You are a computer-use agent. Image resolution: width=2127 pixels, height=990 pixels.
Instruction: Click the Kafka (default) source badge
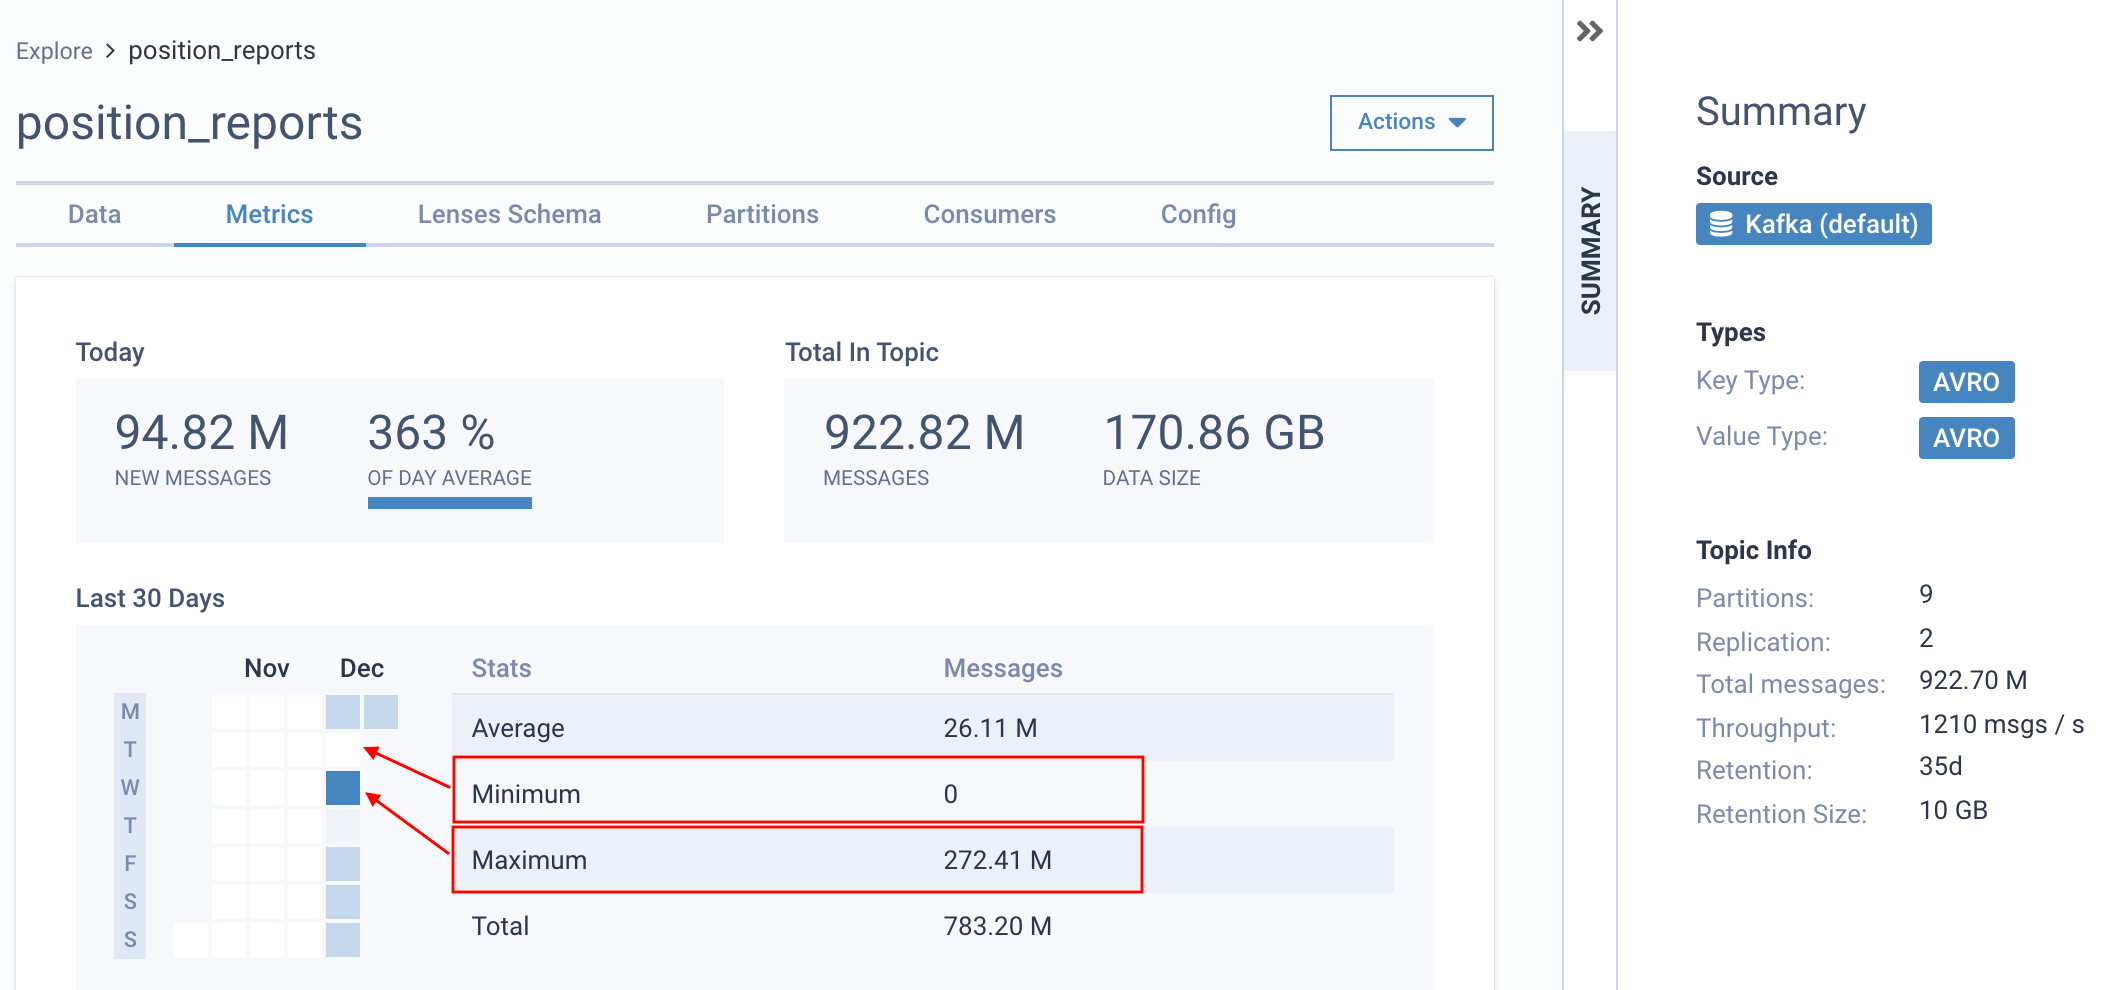click(x=1813, y=224)
